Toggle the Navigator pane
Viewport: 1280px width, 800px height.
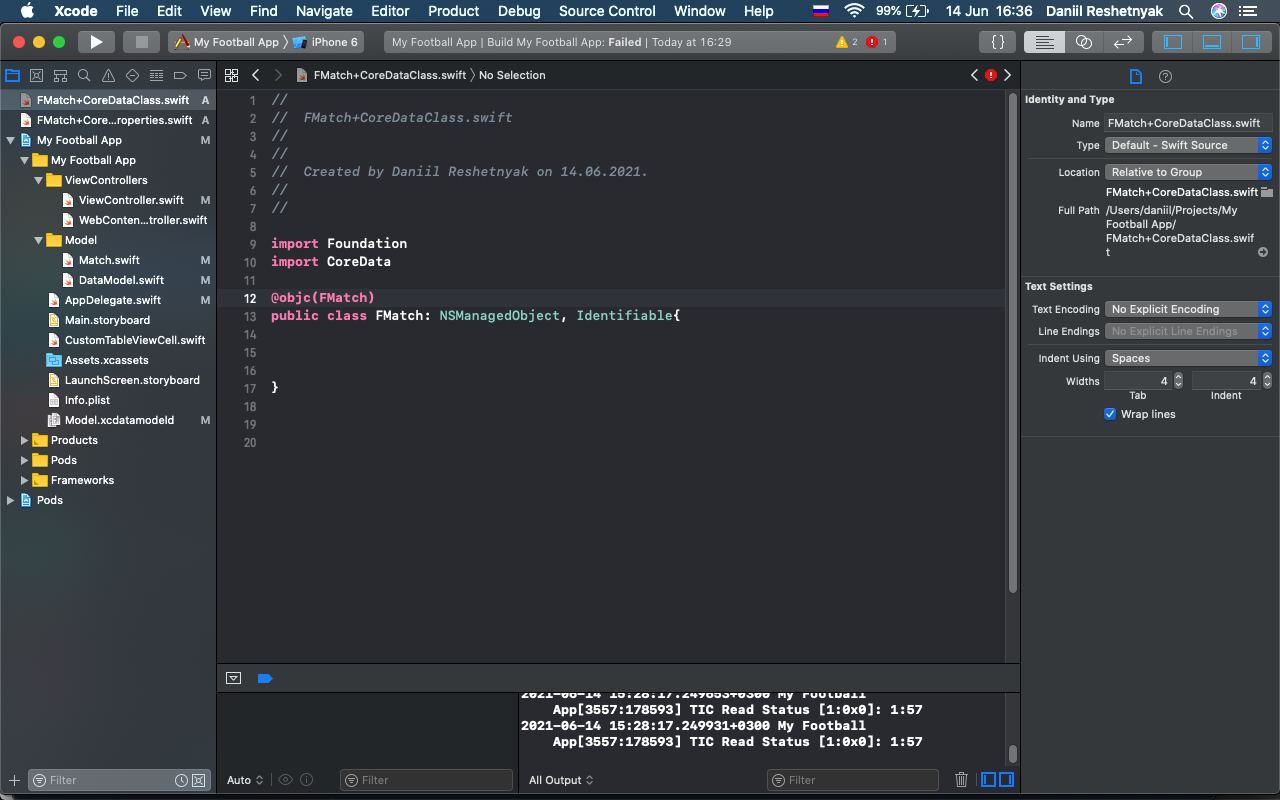1173,42
